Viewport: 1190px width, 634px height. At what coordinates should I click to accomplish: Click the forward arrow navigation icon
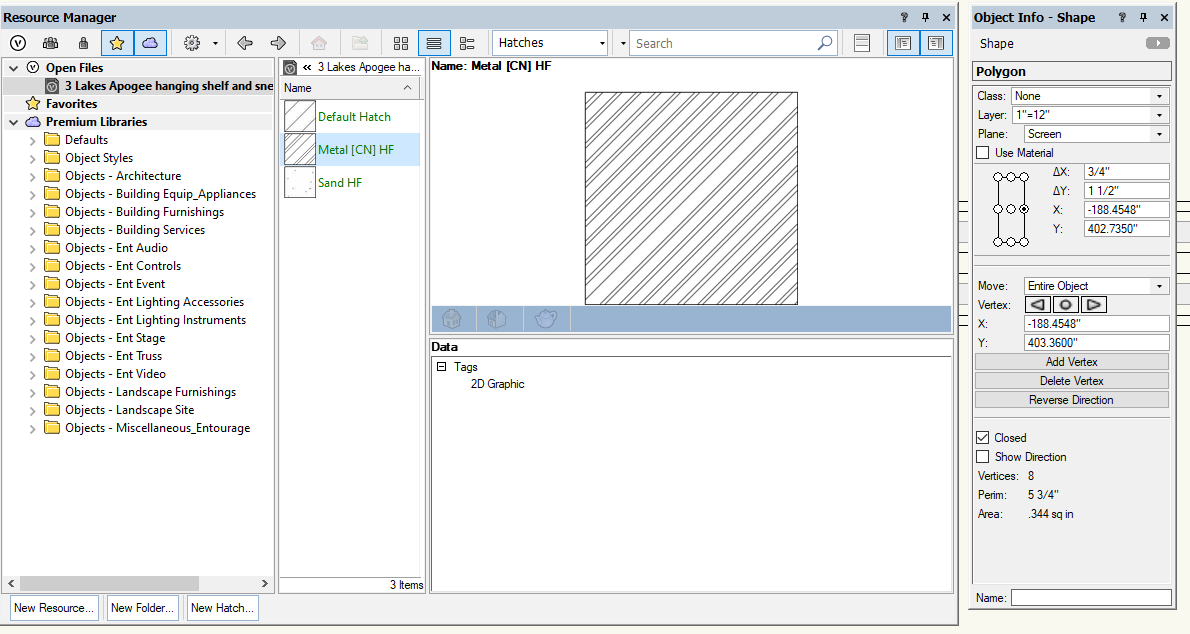278,43
